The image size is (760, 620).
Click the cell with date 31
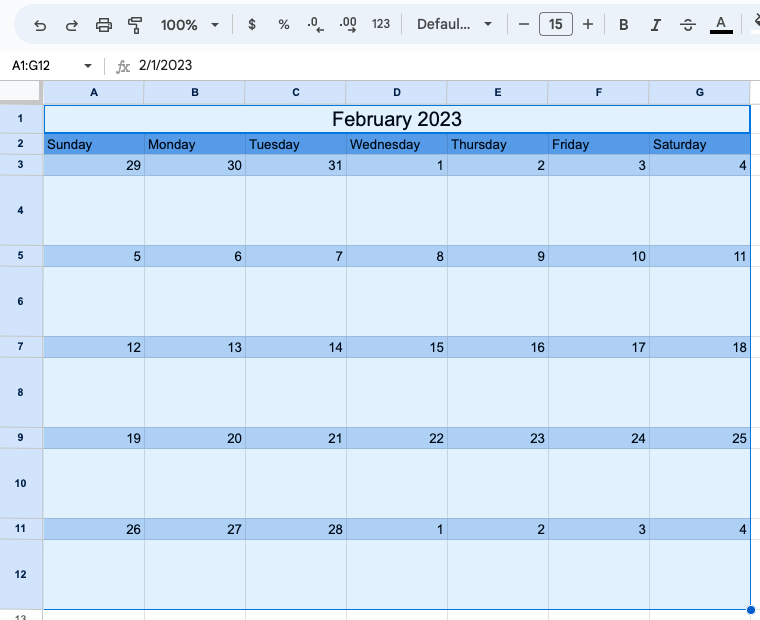(296, 165)
